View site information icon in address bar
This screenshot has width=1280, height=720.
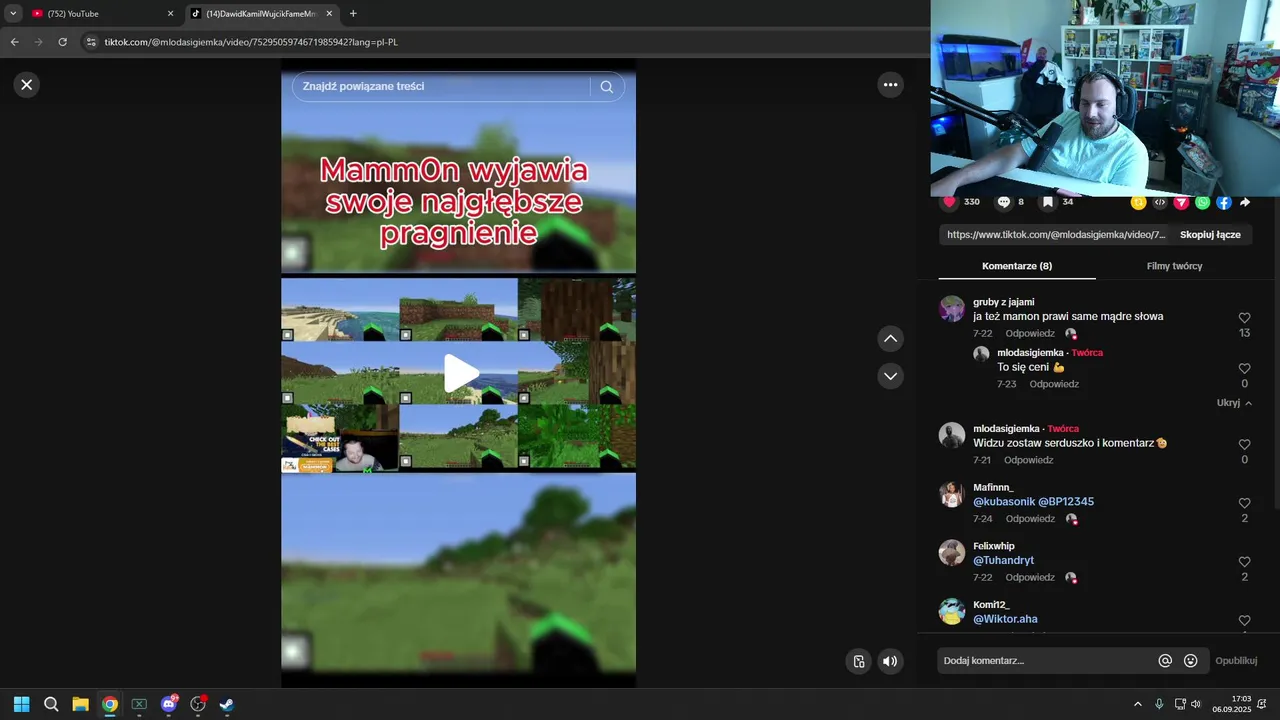click(x=91, y=42)
